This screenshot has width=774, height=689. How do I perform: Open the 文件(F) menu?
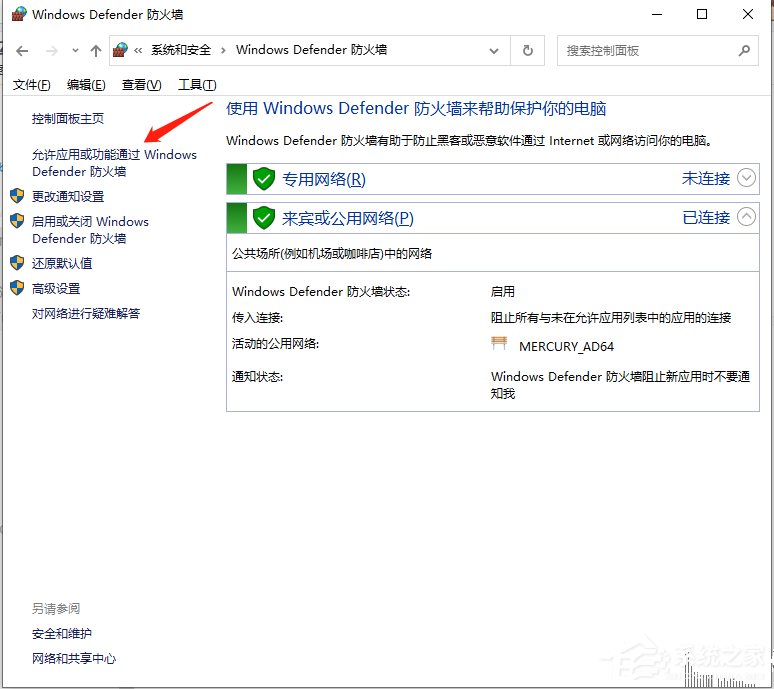point(31,85)
